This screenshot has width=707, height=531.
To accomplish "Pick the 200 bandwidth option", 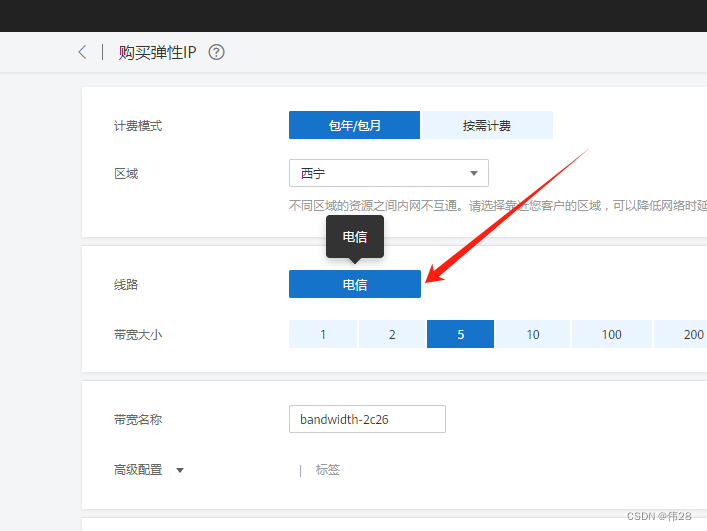I will click(x=690, y=335).
